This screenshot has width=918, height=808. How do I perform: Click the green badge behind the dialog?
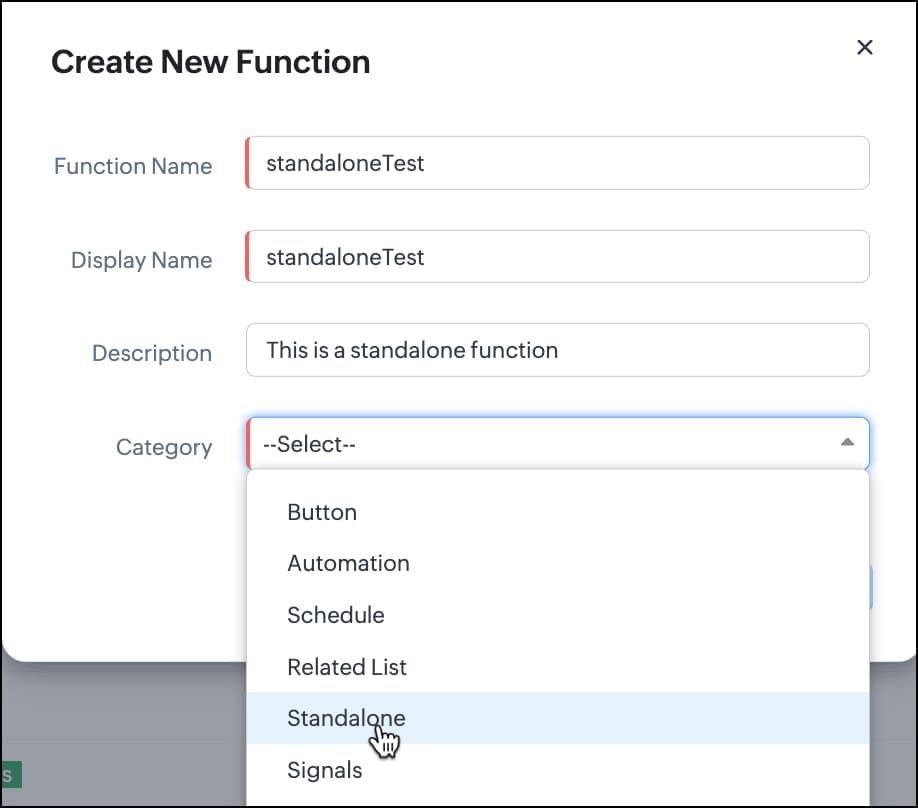tap(10, 774)
